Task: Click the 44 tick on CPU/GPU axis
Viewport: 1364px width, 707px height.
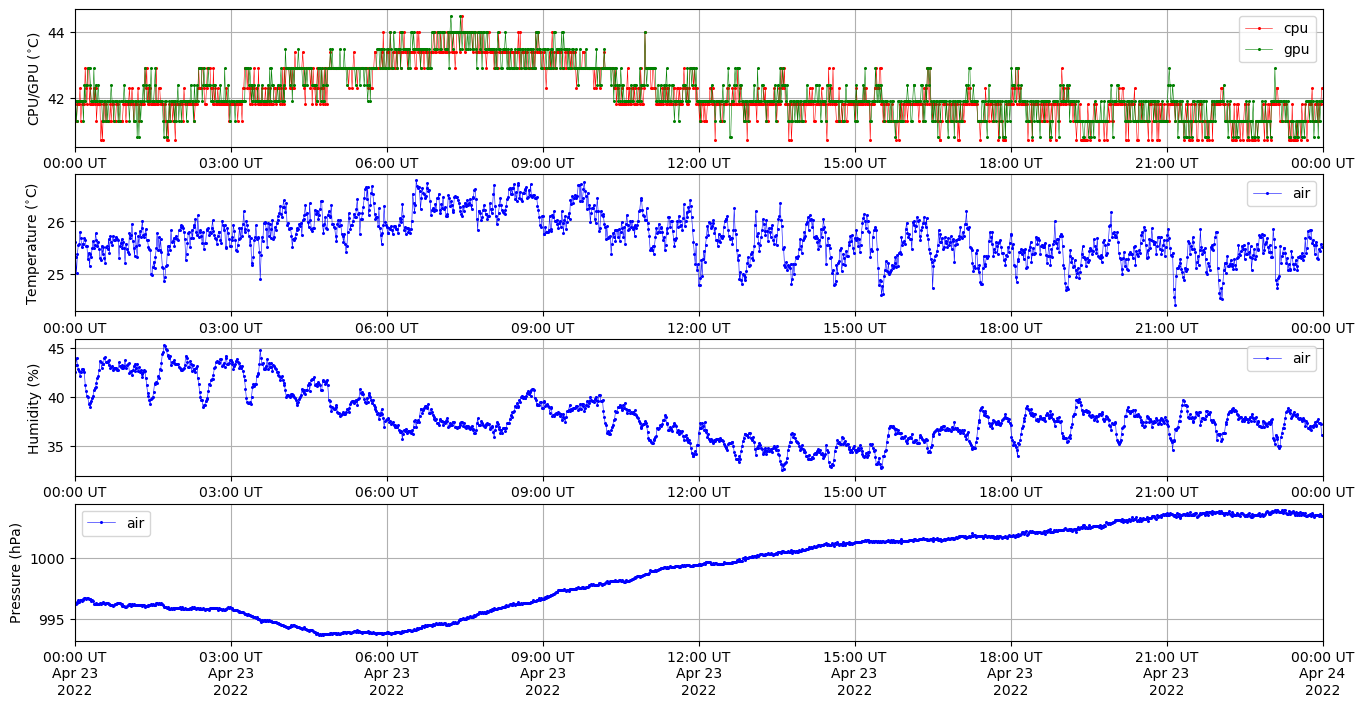Action: [x=55, y=33]
